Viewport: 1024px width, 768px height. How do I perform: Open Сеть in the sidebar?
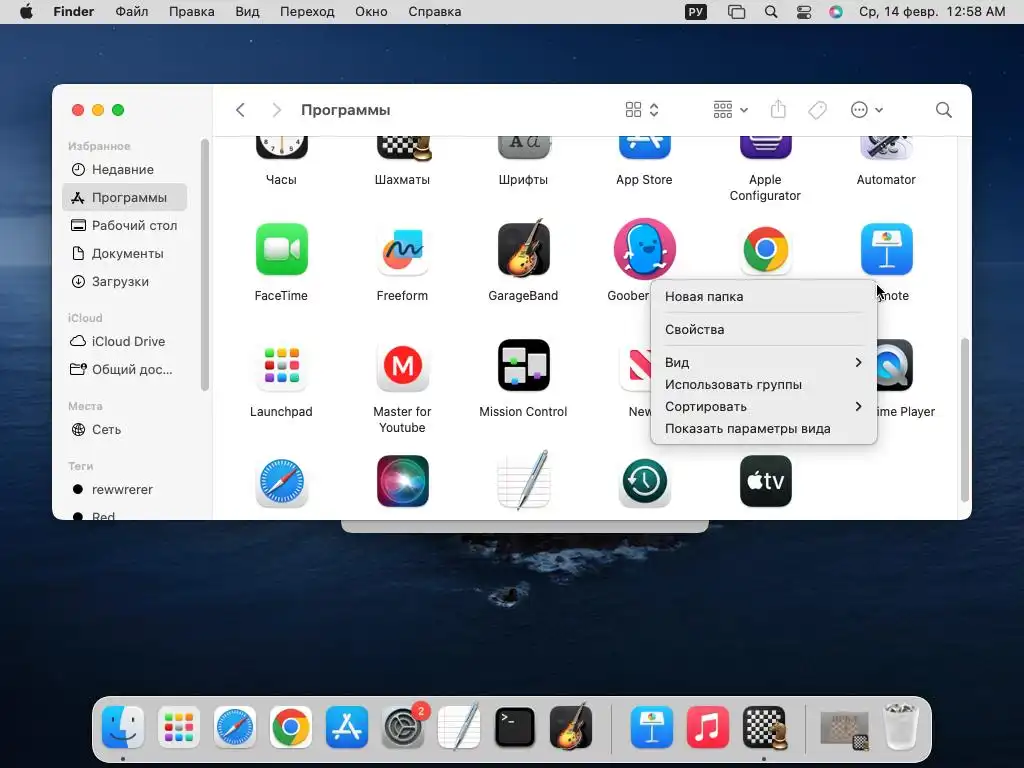tap(125, 430)
